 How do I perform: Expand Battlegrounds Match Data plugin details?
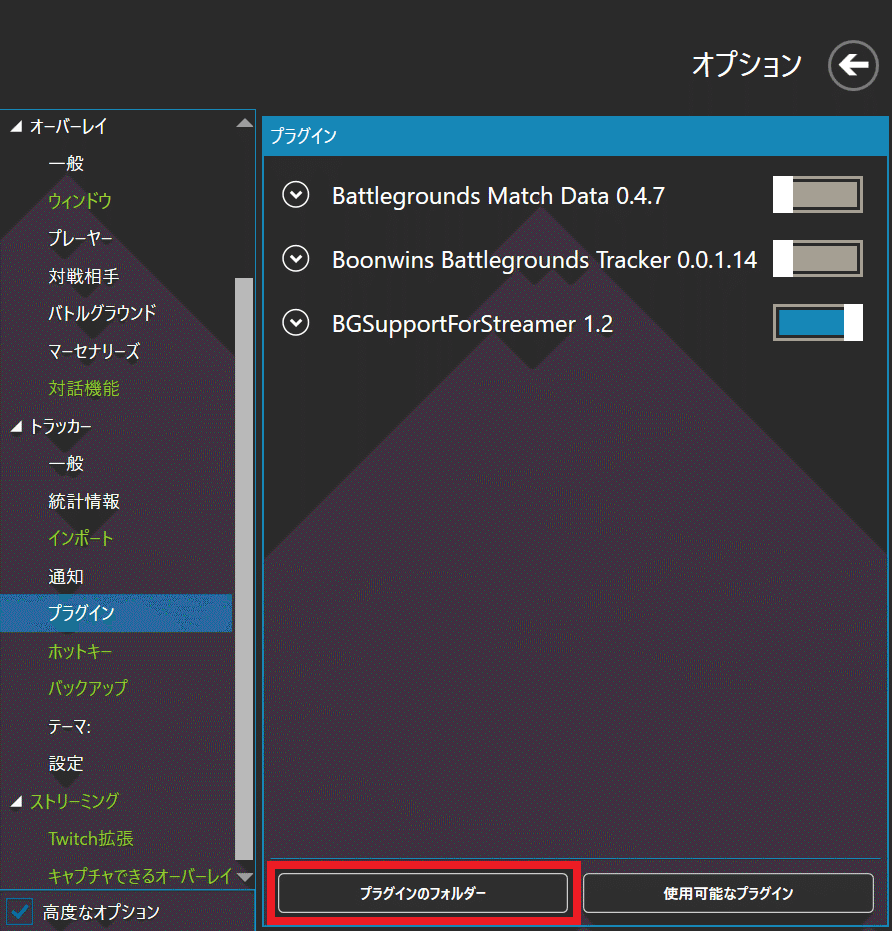(296, 195)
